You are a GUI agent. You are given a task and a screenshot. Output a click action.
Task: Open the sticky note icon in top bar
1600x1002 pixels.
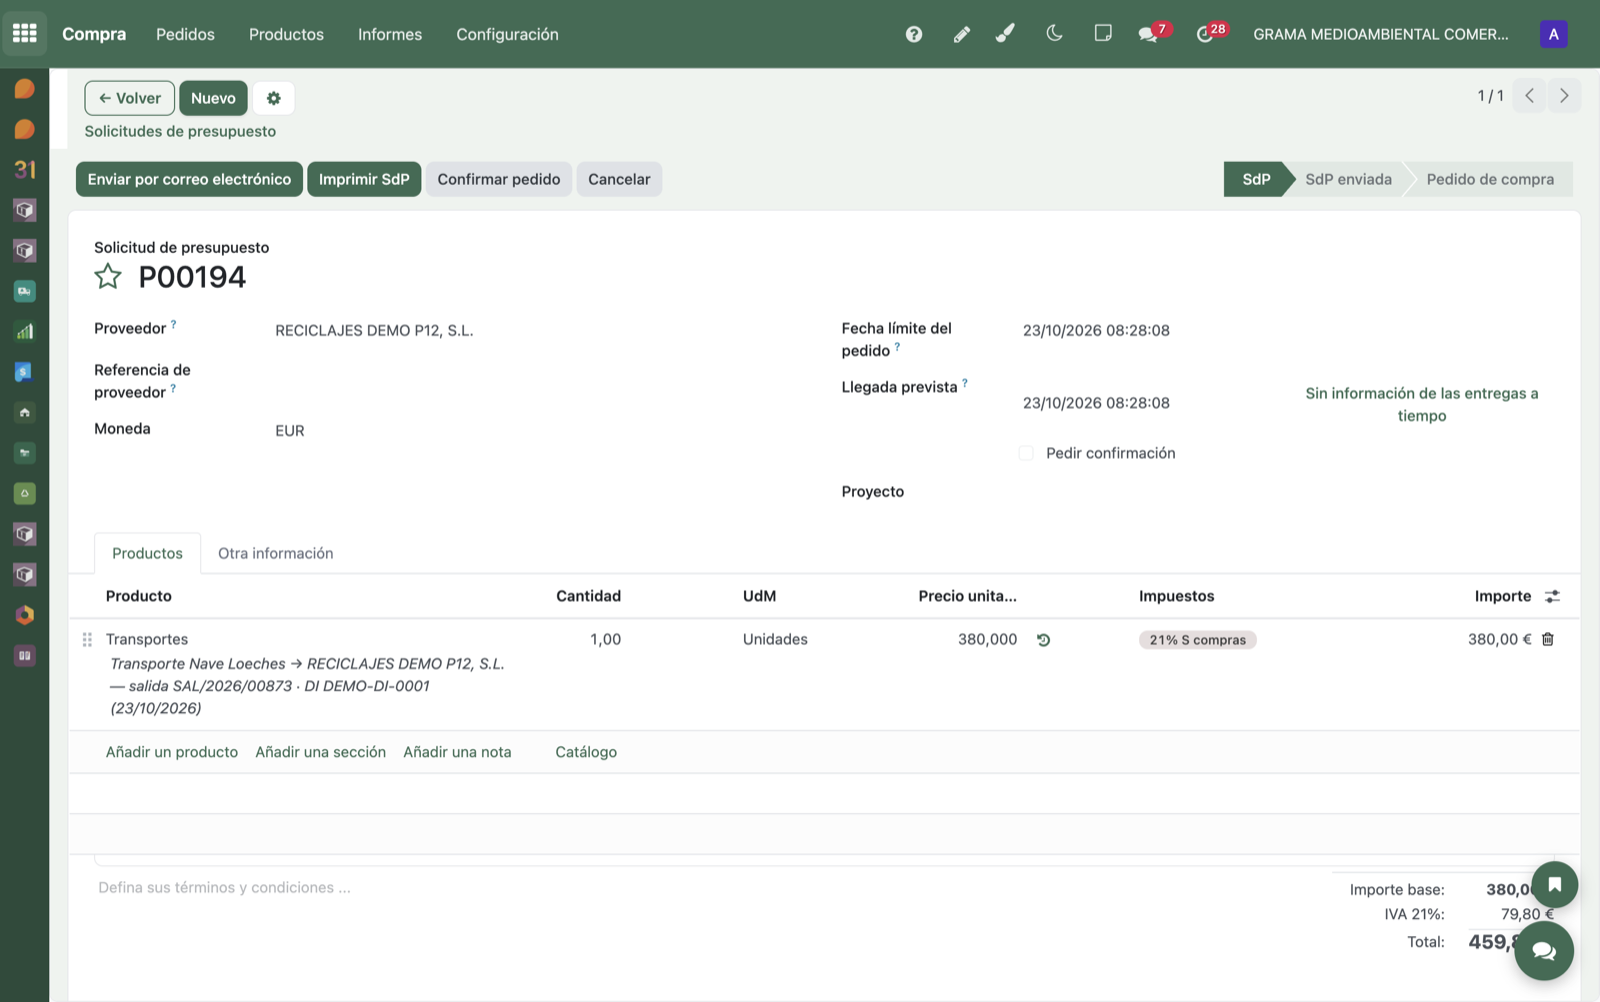[x=1103, y=34]
